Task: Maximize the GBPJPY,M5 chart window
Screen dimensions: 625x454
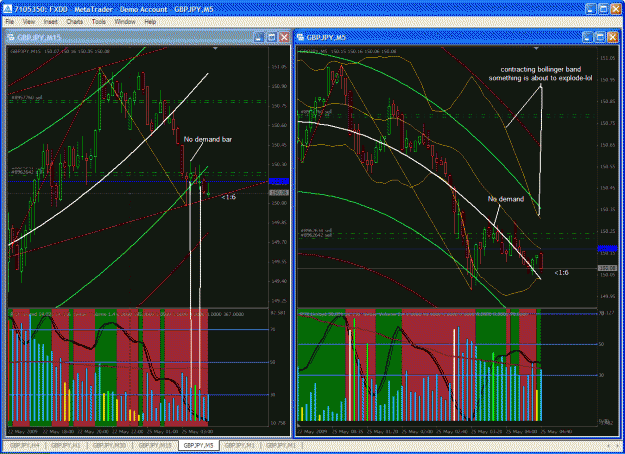Action: (x=600, y=37)
